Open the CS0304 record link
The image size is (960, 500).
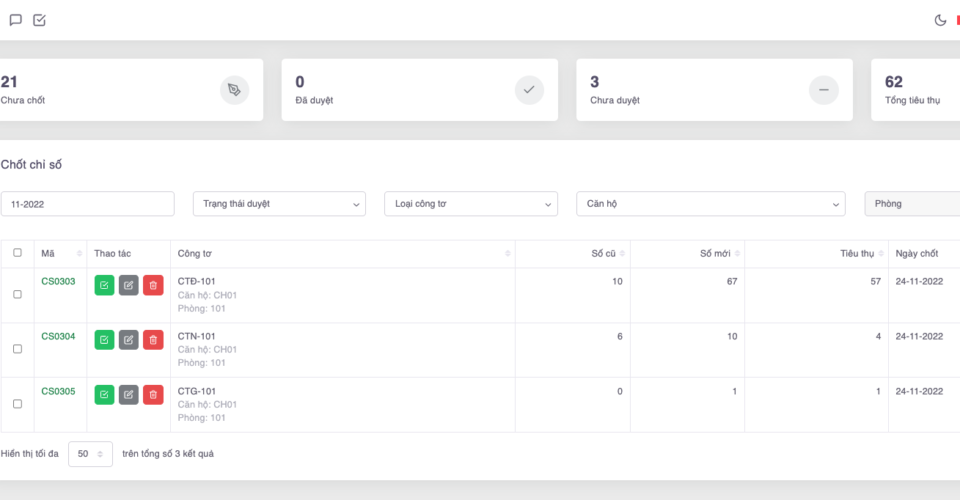pos(58,336)
